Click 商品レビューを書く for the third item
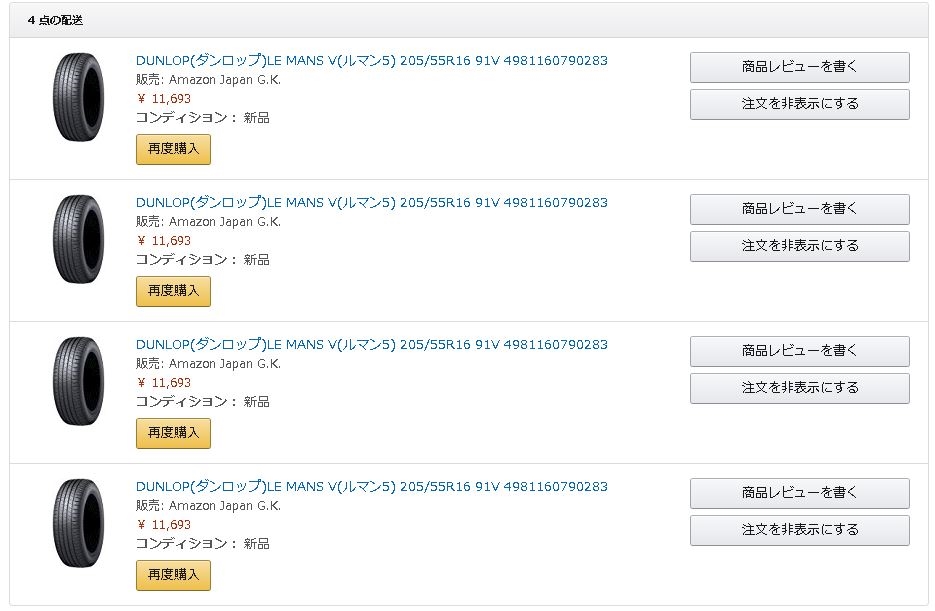This screenshot has width=935, height=611. click(x=799, y=351)
